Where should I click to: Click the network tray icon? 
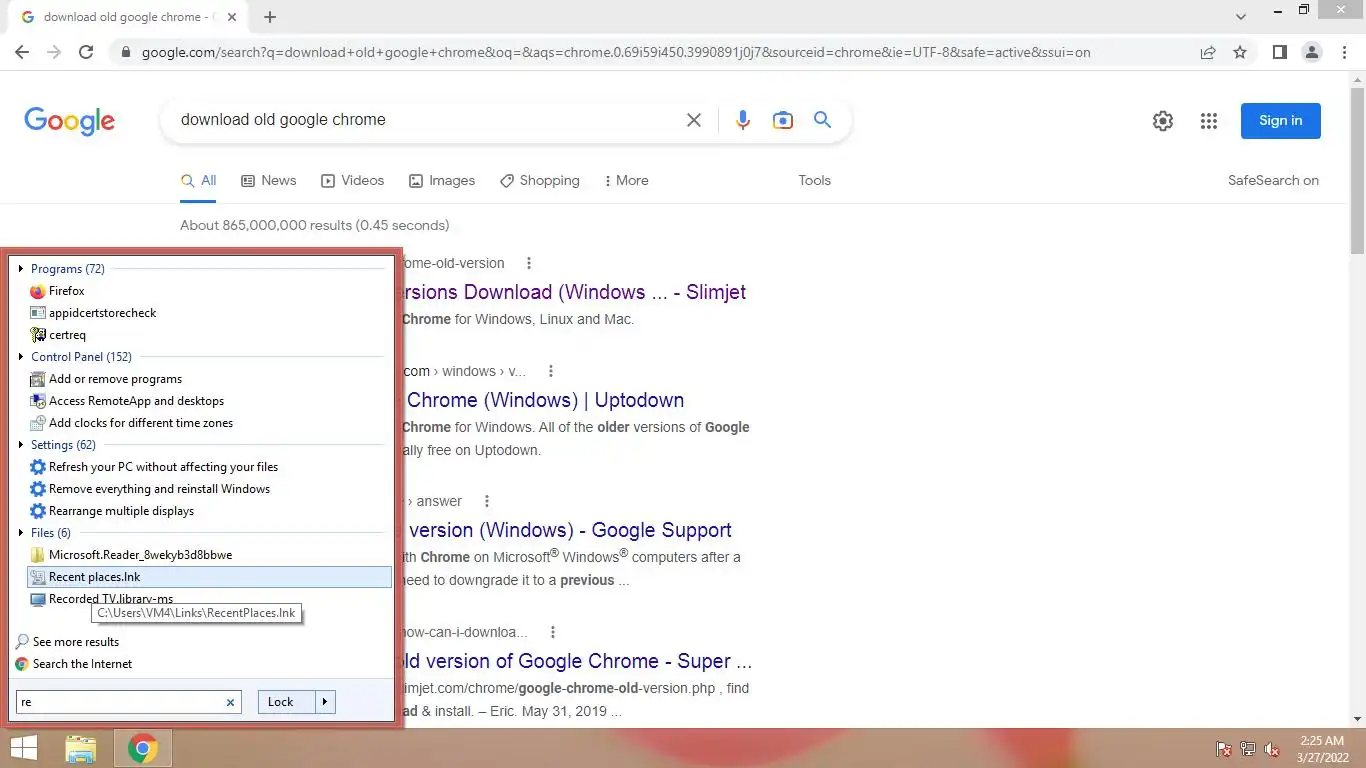(x=1247, y=749)
